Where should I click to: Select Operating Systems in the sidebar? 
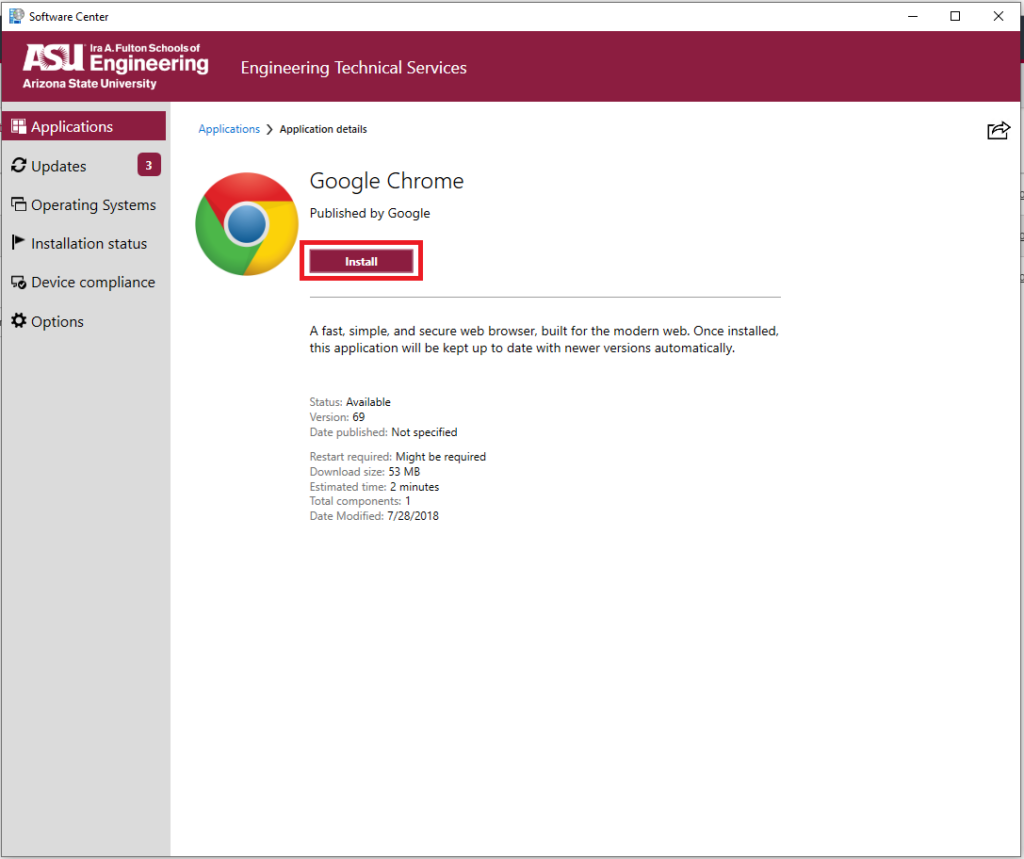pyautogui.click(x=84, y=204)
